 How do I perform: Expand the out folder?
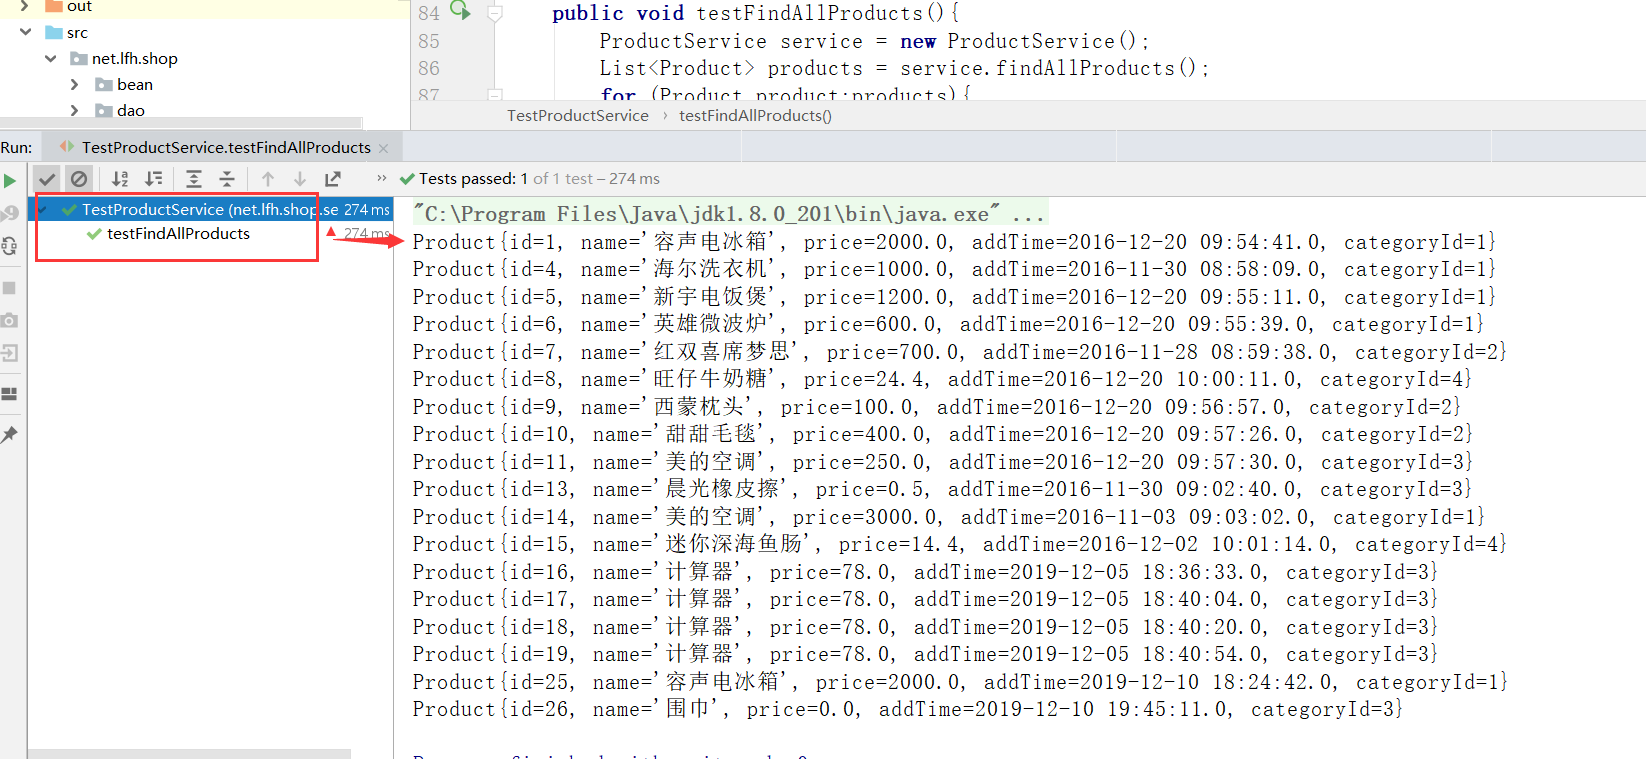click(25, 6)
